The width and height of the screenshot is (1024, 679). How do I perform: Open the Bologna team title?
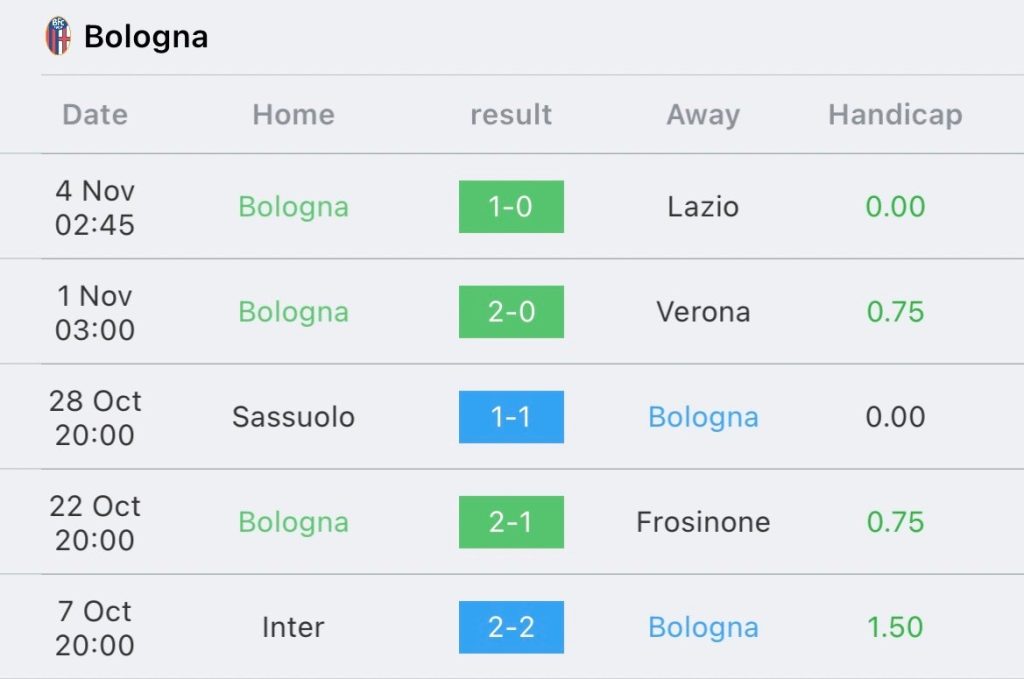tap(146, 37)
